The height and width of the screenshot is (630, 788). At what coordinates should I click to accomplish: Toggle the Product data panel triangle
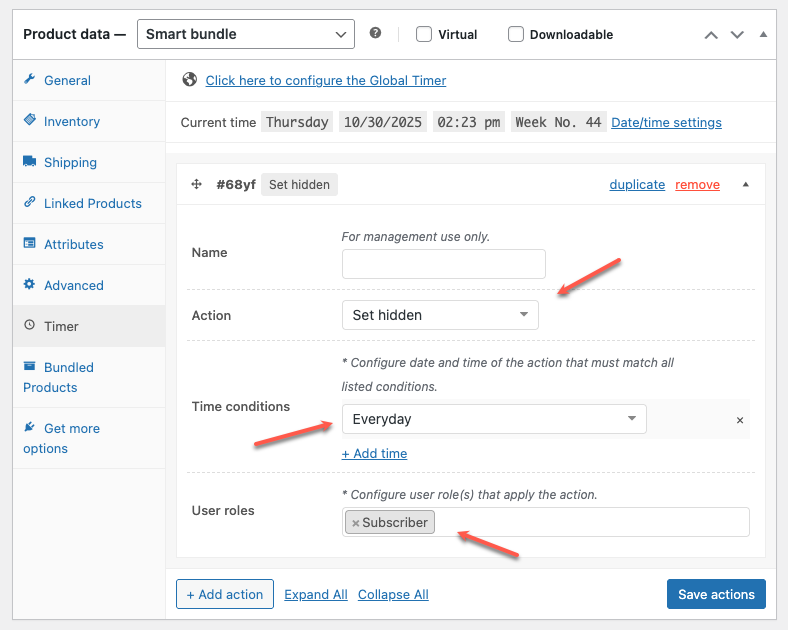(x=763, y=34)
